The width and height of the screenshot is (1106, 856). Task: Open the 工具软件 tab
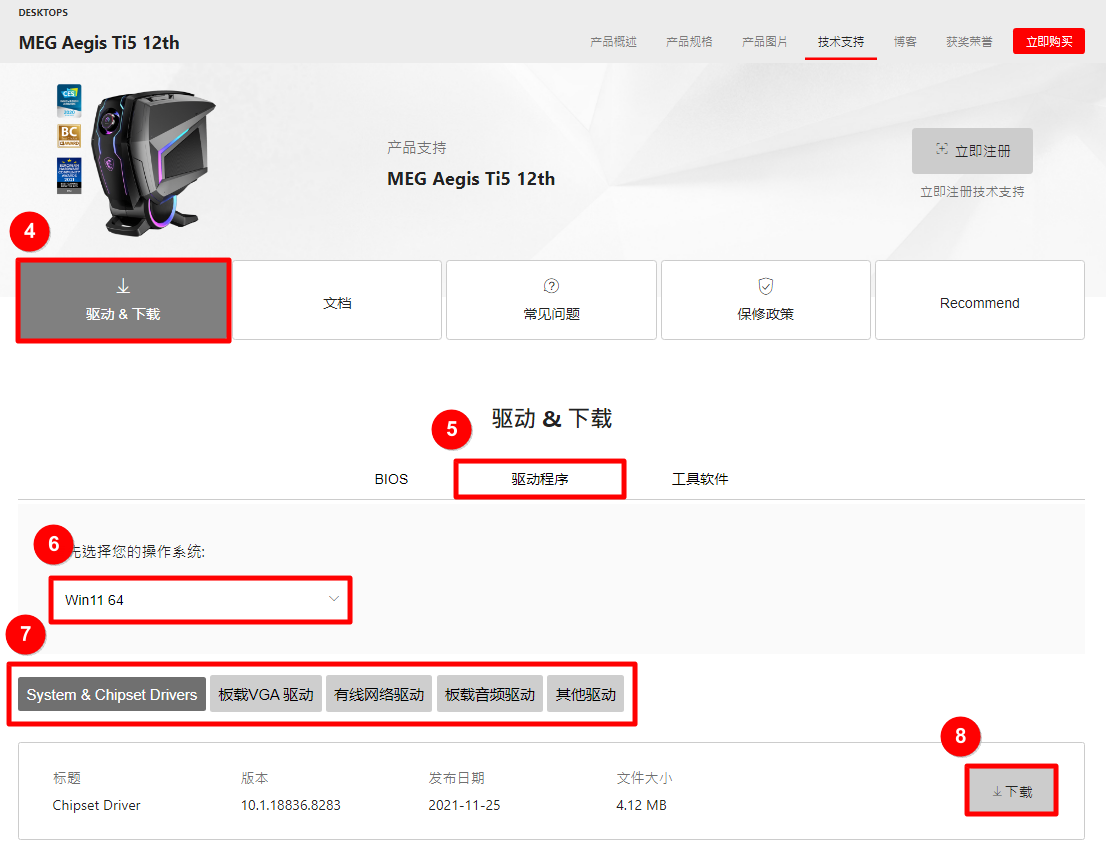pos(700,479)
